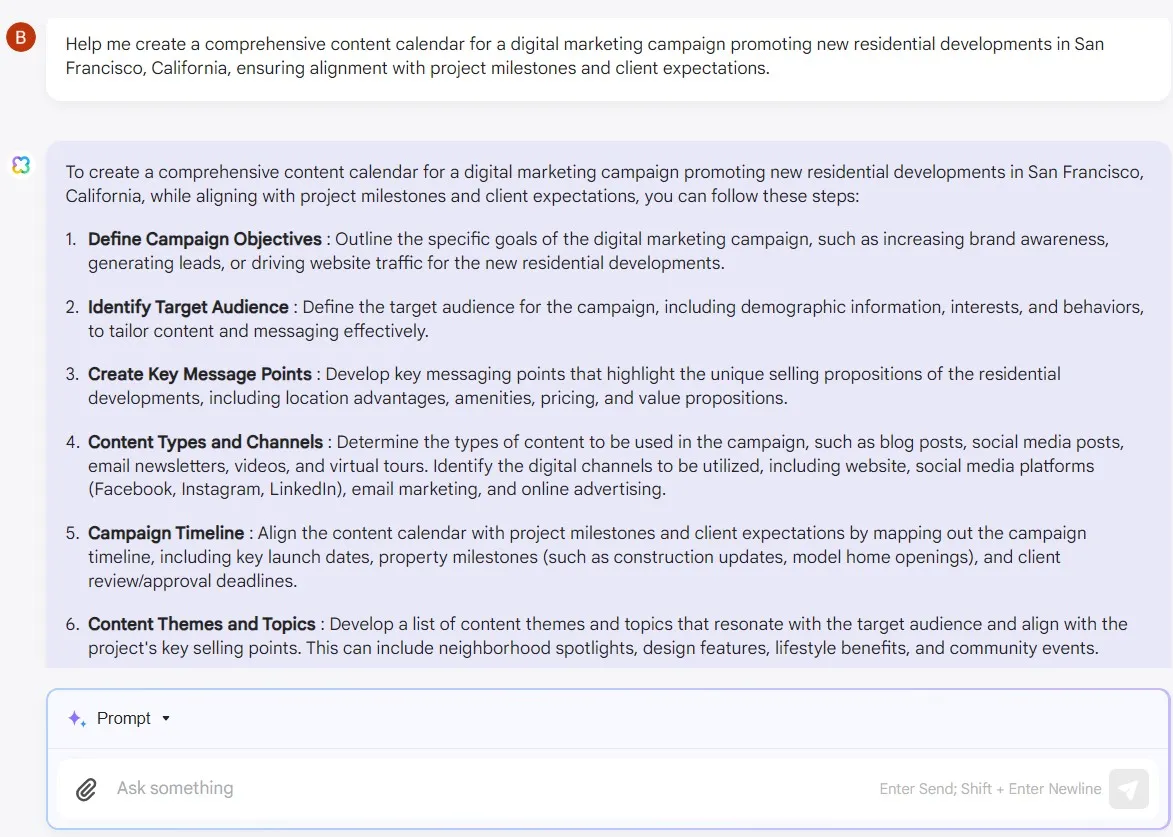The image size is (1173, 837).
Task: Select the 'Define Campaign Objectives' heading
Action: click(205, 239)
